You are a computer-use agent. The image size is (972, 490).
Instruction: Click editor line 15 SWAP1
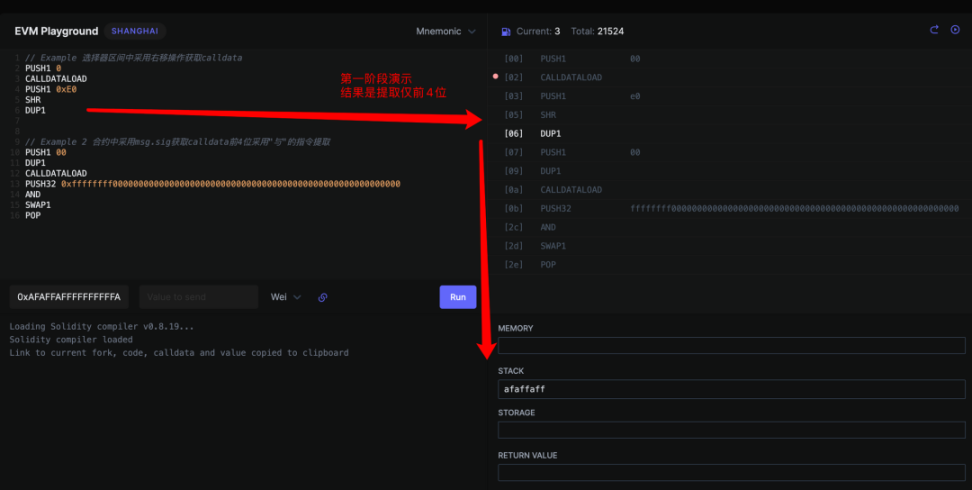tap(38, 205)
